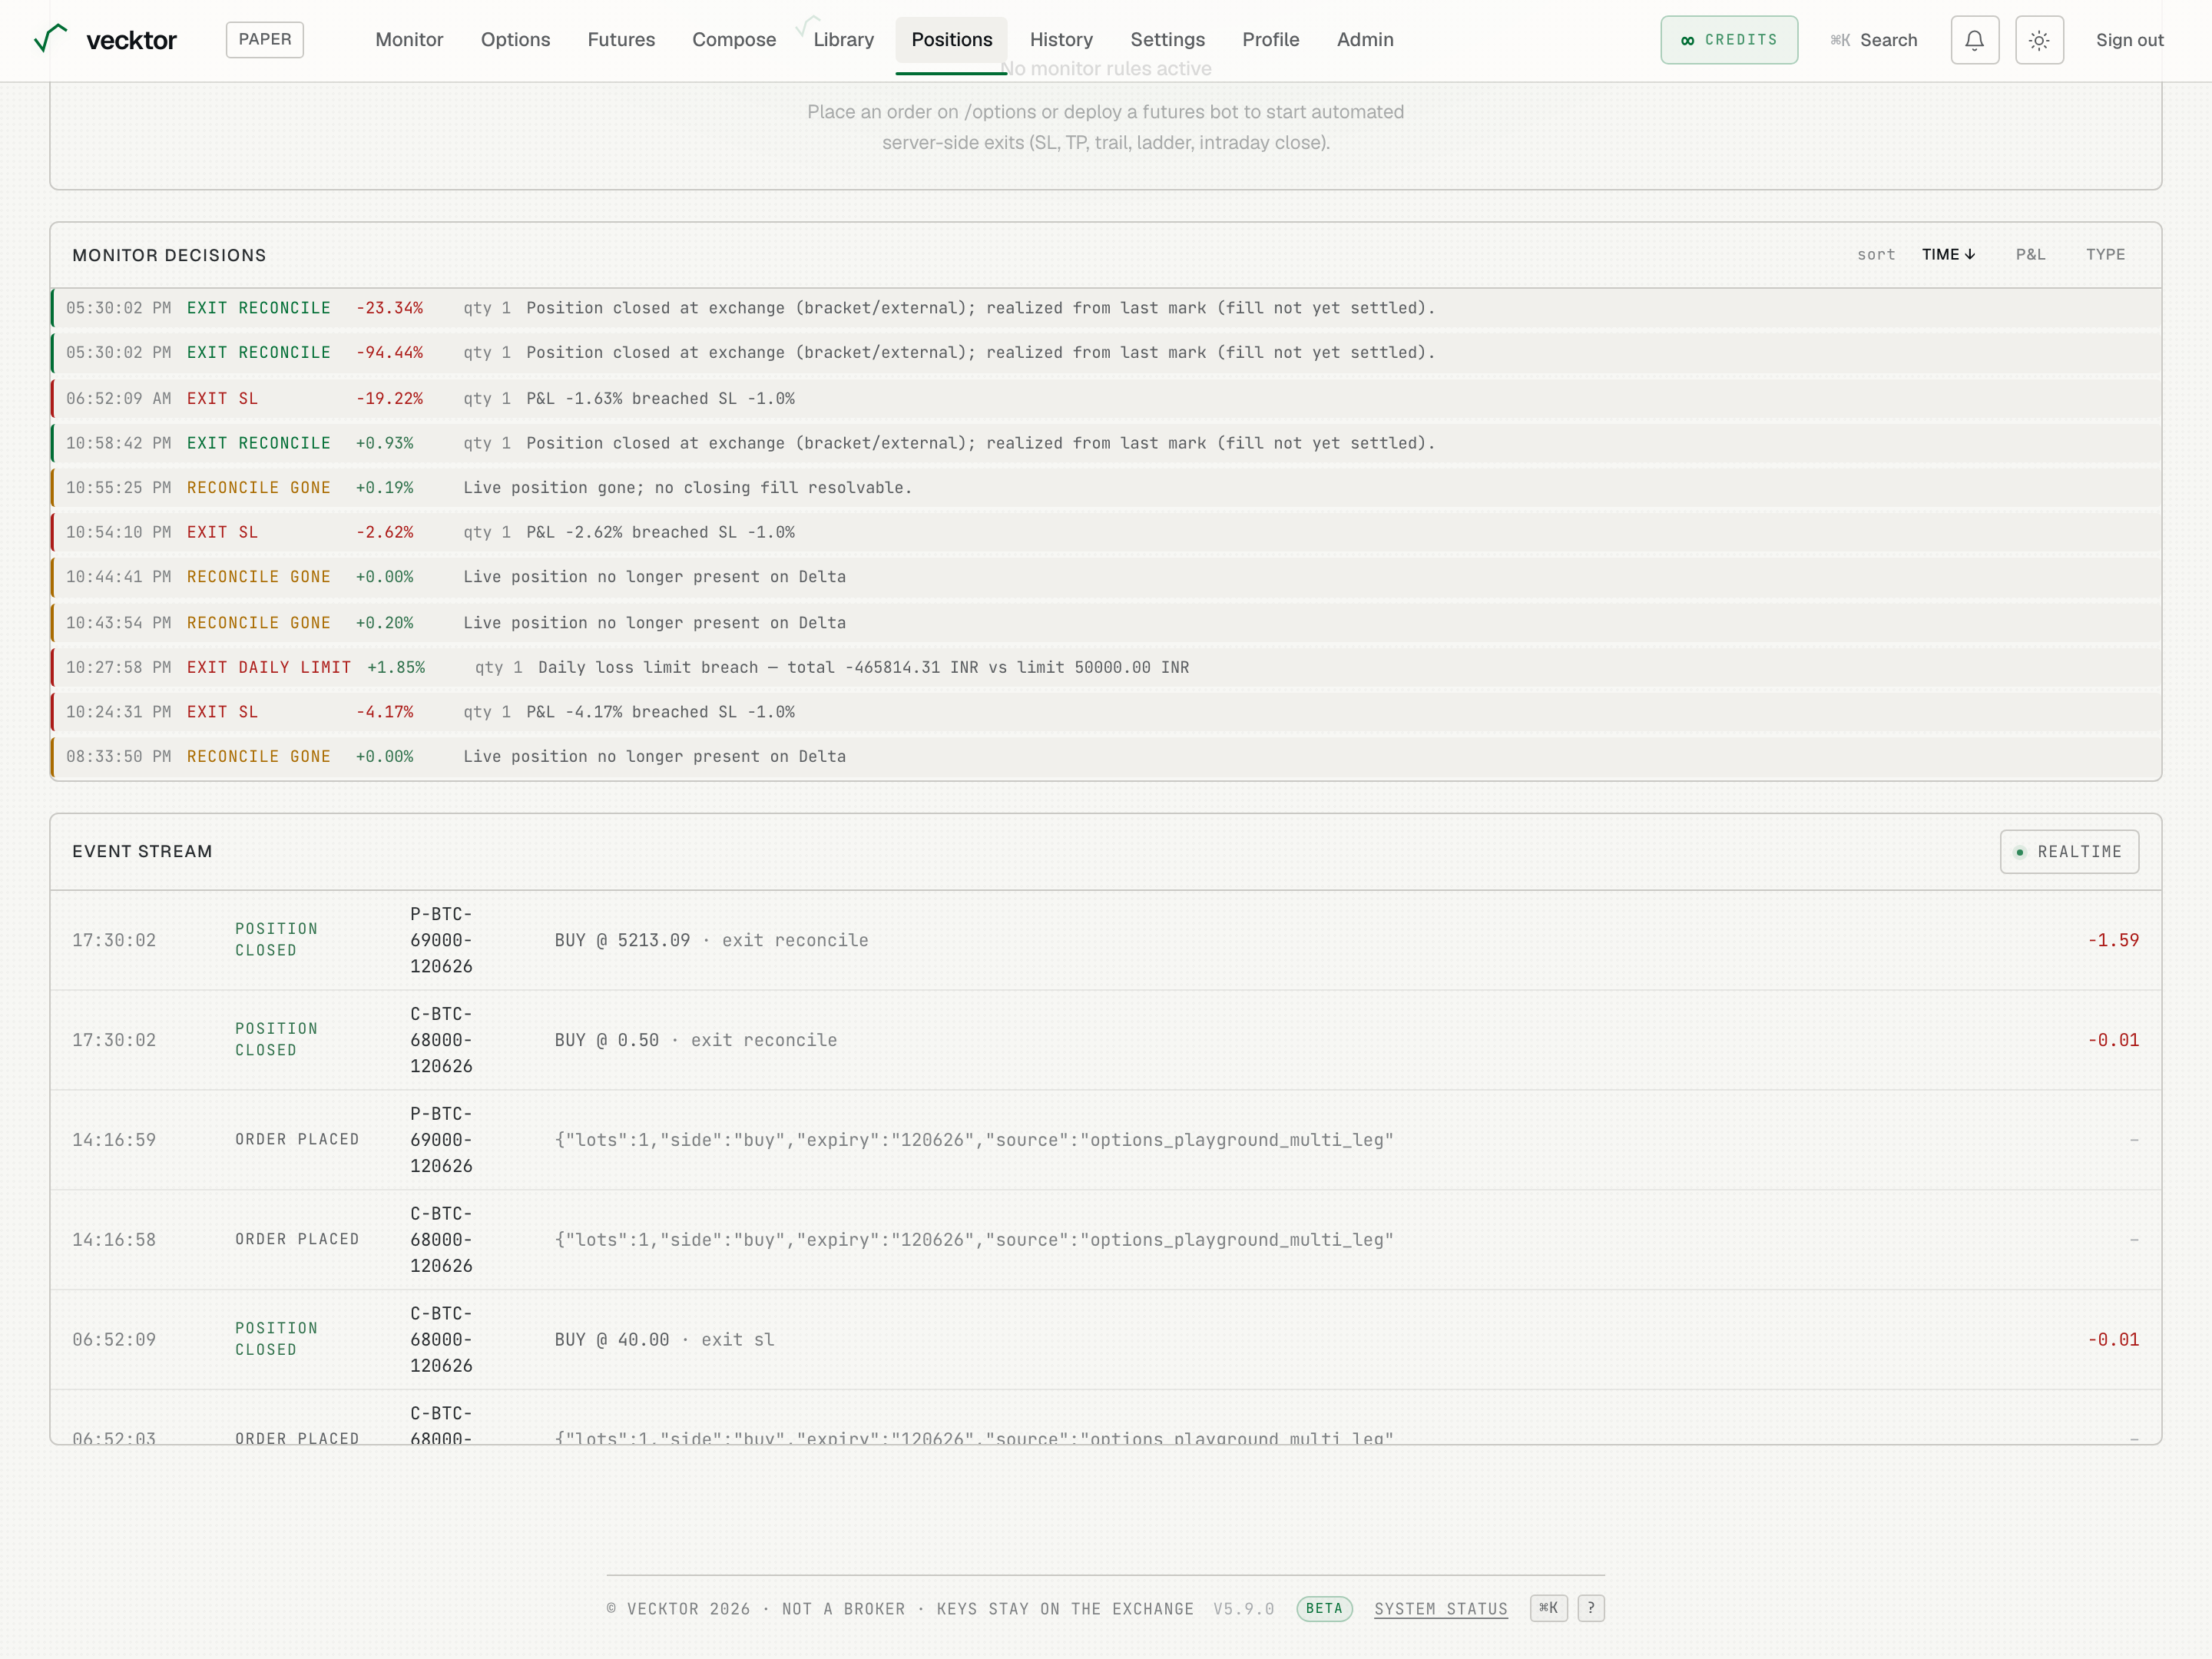The width and height of the screenshot is (2212, 1659).
Task: Click the infinity CREDITS button
Action: (x=1729, y=40)
